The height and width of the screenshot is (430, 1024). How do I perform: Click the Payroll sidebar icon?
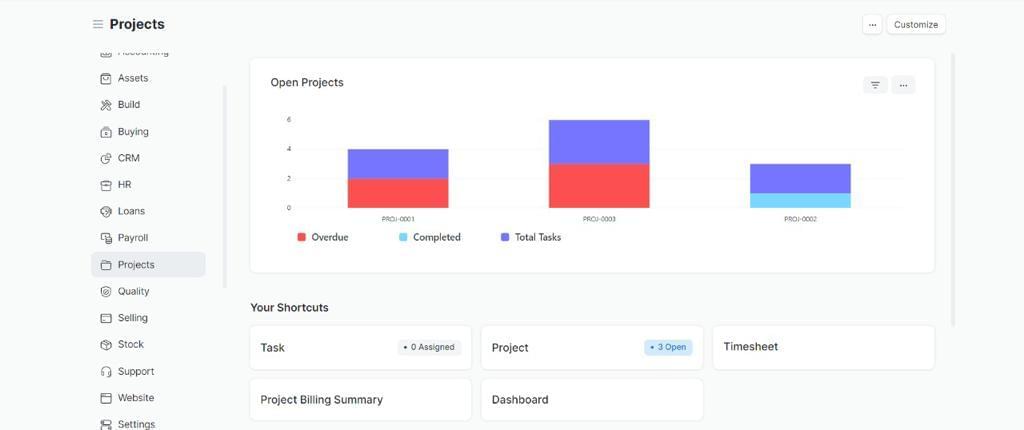pos(106,239)
